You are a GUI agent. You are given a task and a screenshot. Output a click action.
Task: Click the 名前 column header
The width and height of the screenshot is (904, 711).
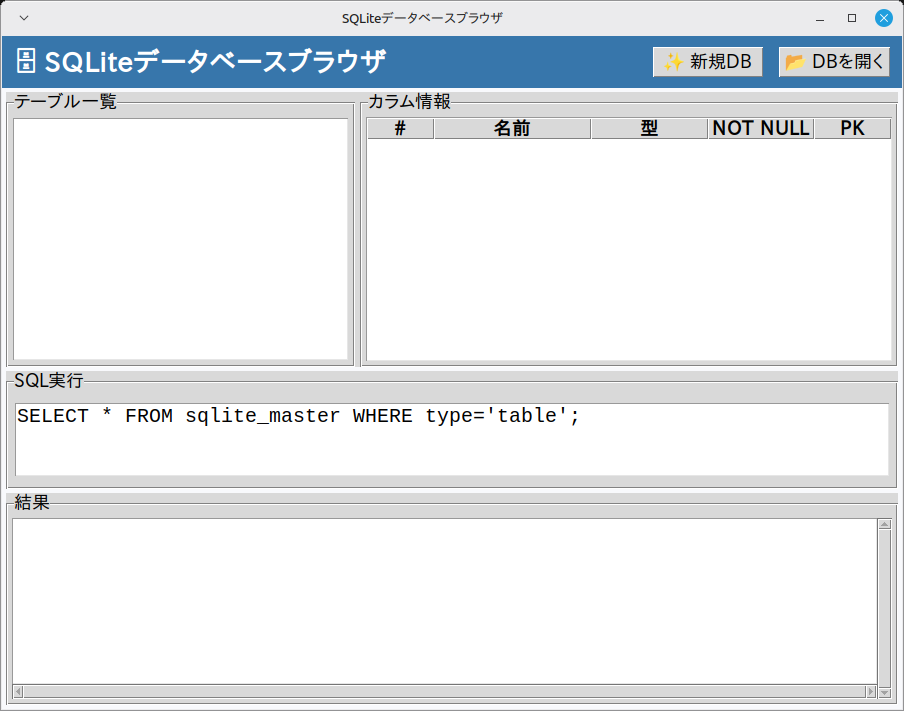click(512, 128)
